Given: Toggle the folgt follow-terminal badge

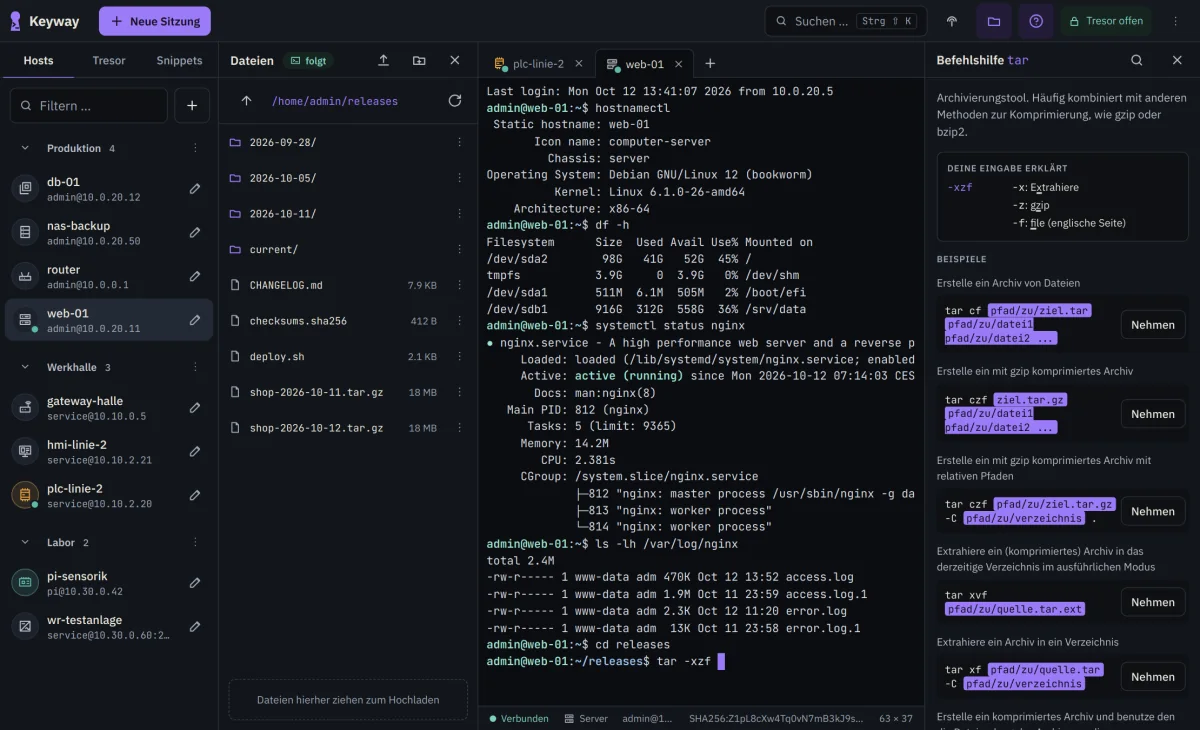Looking at the screenshot, I should [309, 61].
